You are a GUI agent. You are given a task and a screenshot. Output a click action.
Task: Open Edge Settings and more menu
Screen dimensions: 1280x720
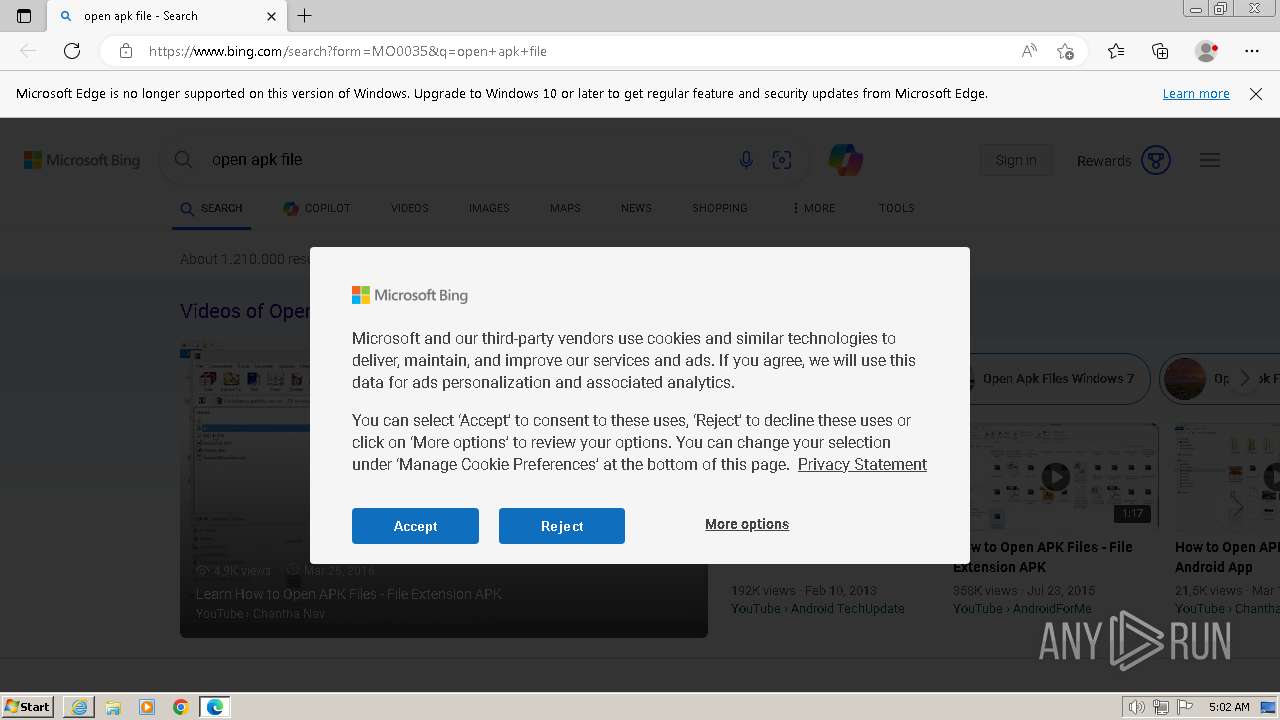tap(1252, 51)
